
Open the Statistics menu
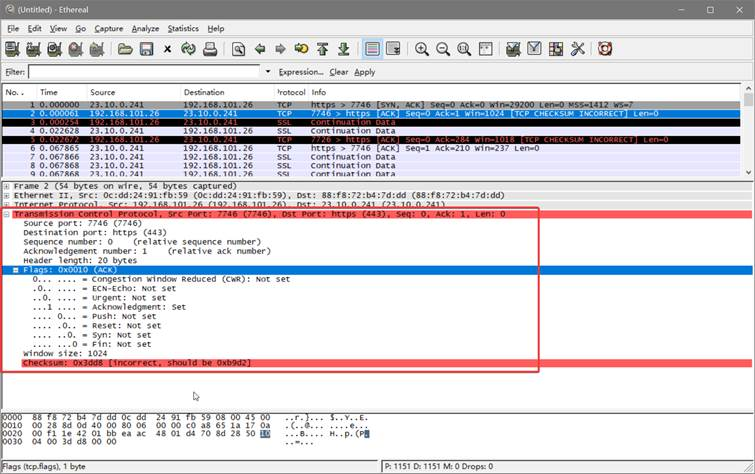pos(183,28)
